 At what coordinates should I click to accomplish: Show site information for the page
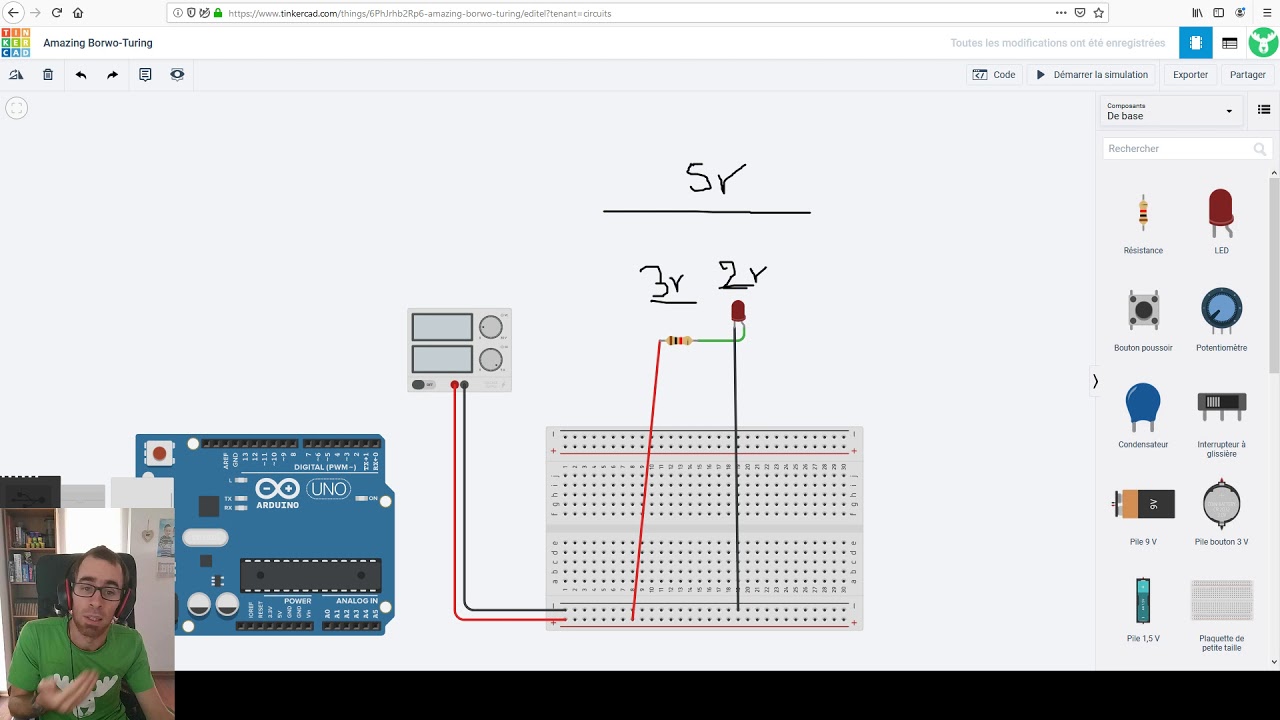[178, 13]
